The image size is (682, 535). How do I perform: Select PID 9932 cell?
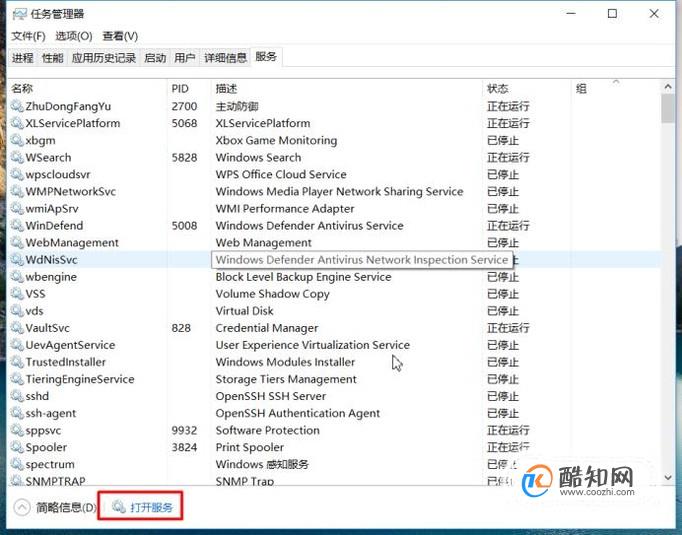(184, 430)
